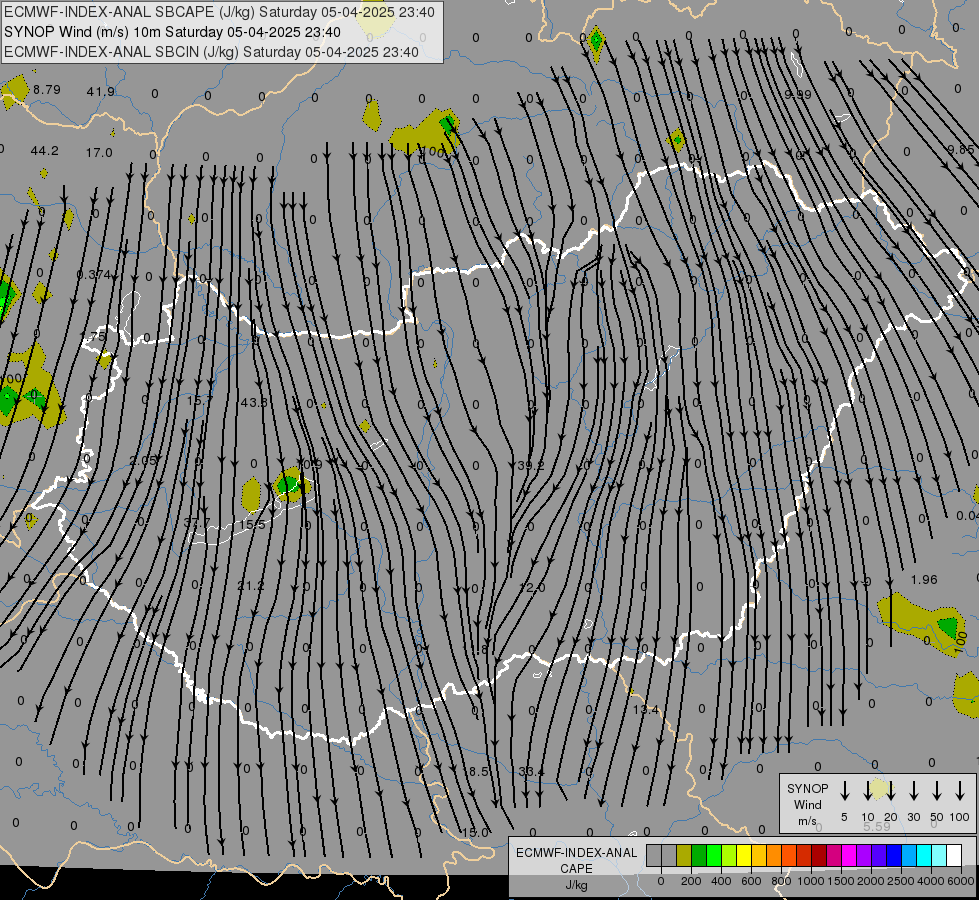
Task: Click the 20 m/s wind arrow in legend
Action: coord(890,791)
